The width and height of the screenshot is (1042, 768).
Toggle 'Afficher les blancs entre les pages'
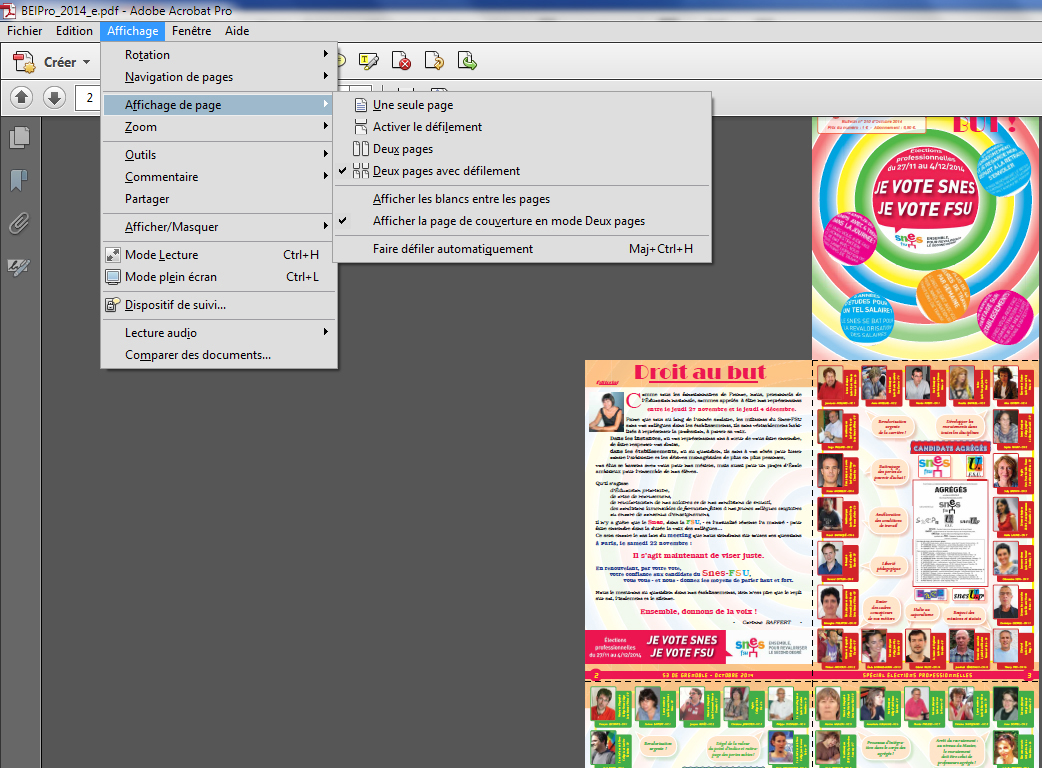[461, 199]
